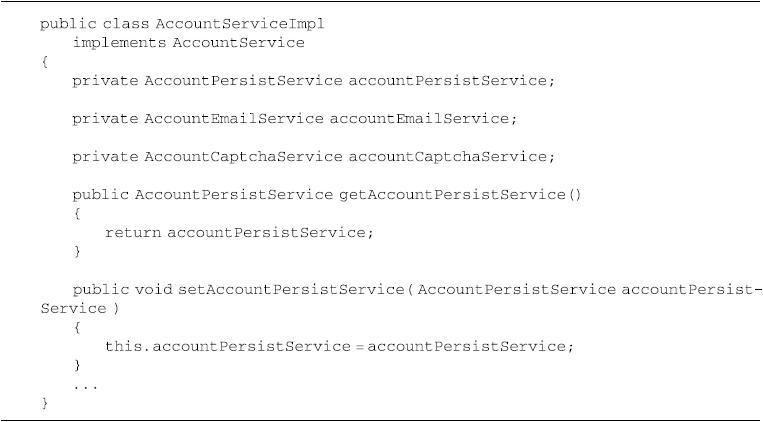This screenshot has width=763, height=422.
Task: Click accountPersistService in the return statement
Action: point(268,233)
